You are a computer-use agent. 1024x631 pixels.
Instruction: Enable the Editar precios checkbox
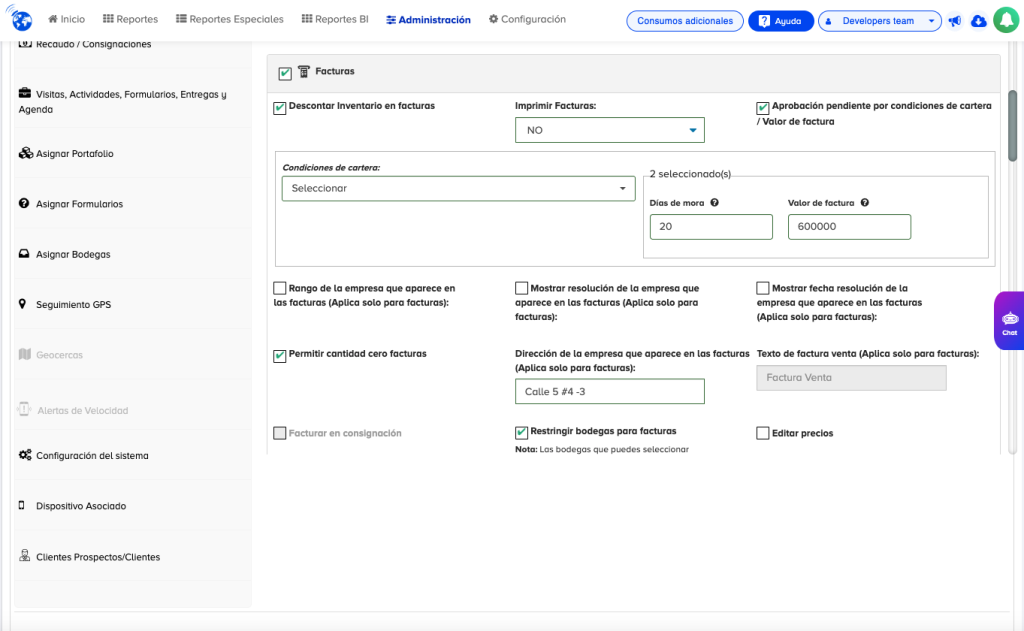coord(763,434)
